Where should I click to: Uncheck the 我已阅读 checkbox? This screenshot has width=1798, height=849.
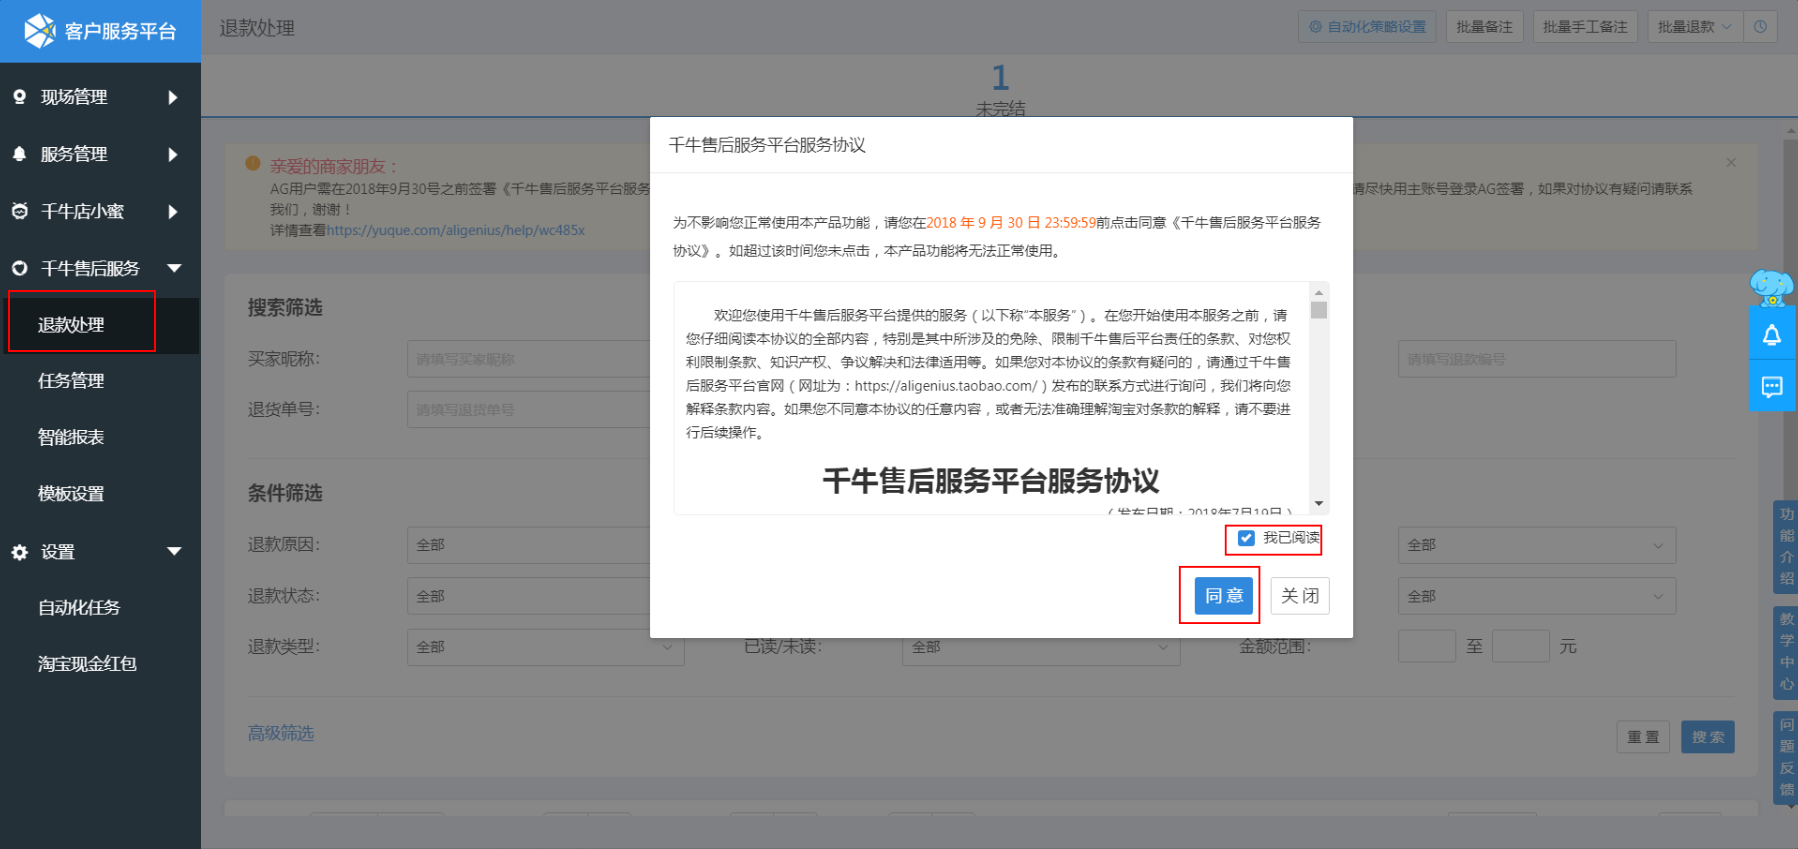tap(1246, 538)
